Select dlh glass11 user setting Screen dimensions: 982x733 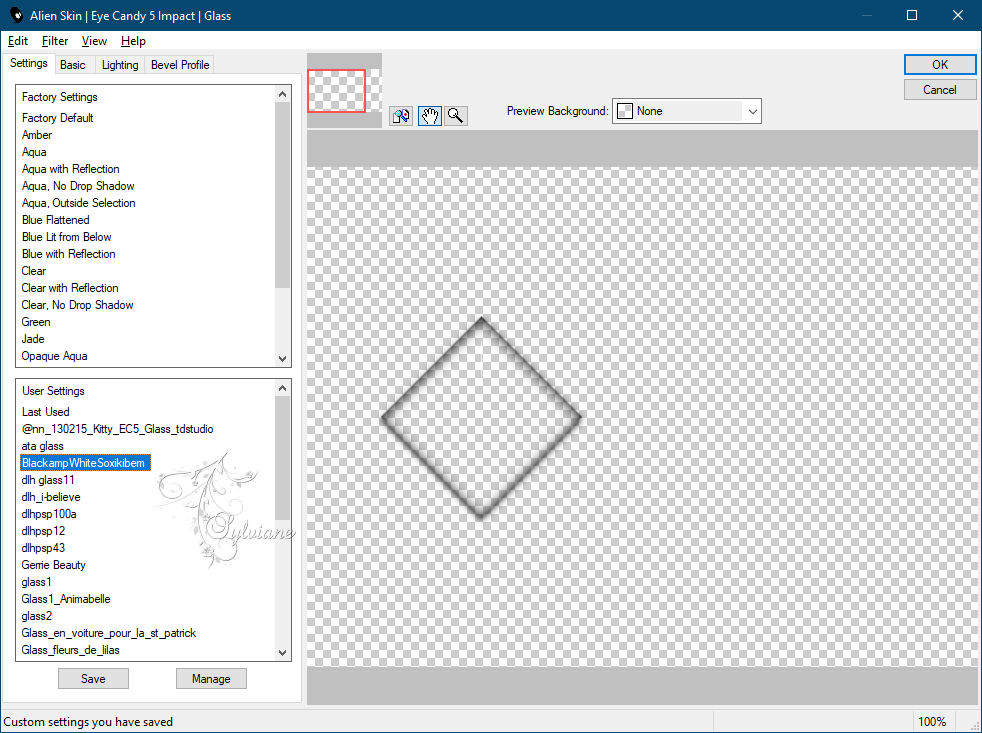pyautogui.click(x=48, y=479)
